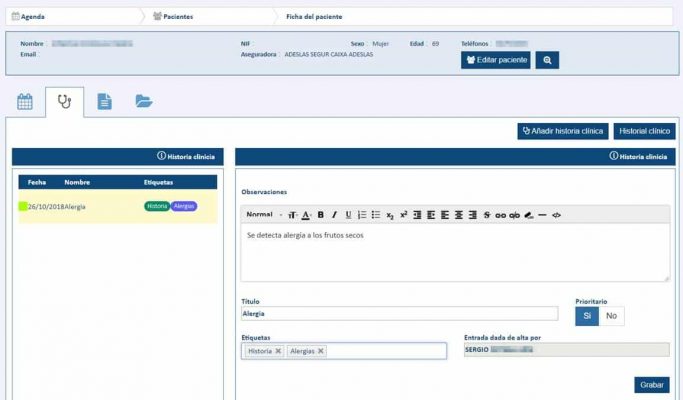
Task: Open the folder tab icon
Action: point(143,101)
